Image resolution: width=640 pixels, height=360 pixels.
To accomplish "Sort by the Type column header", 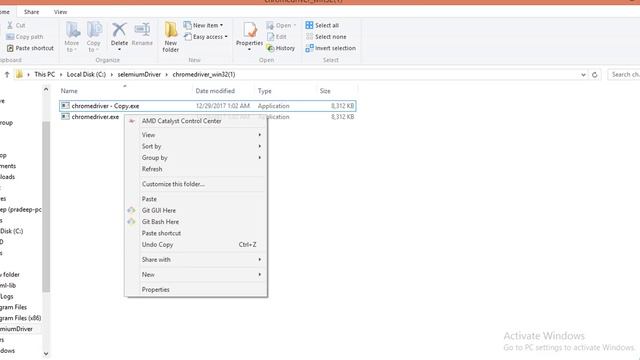I will [264, 91].
